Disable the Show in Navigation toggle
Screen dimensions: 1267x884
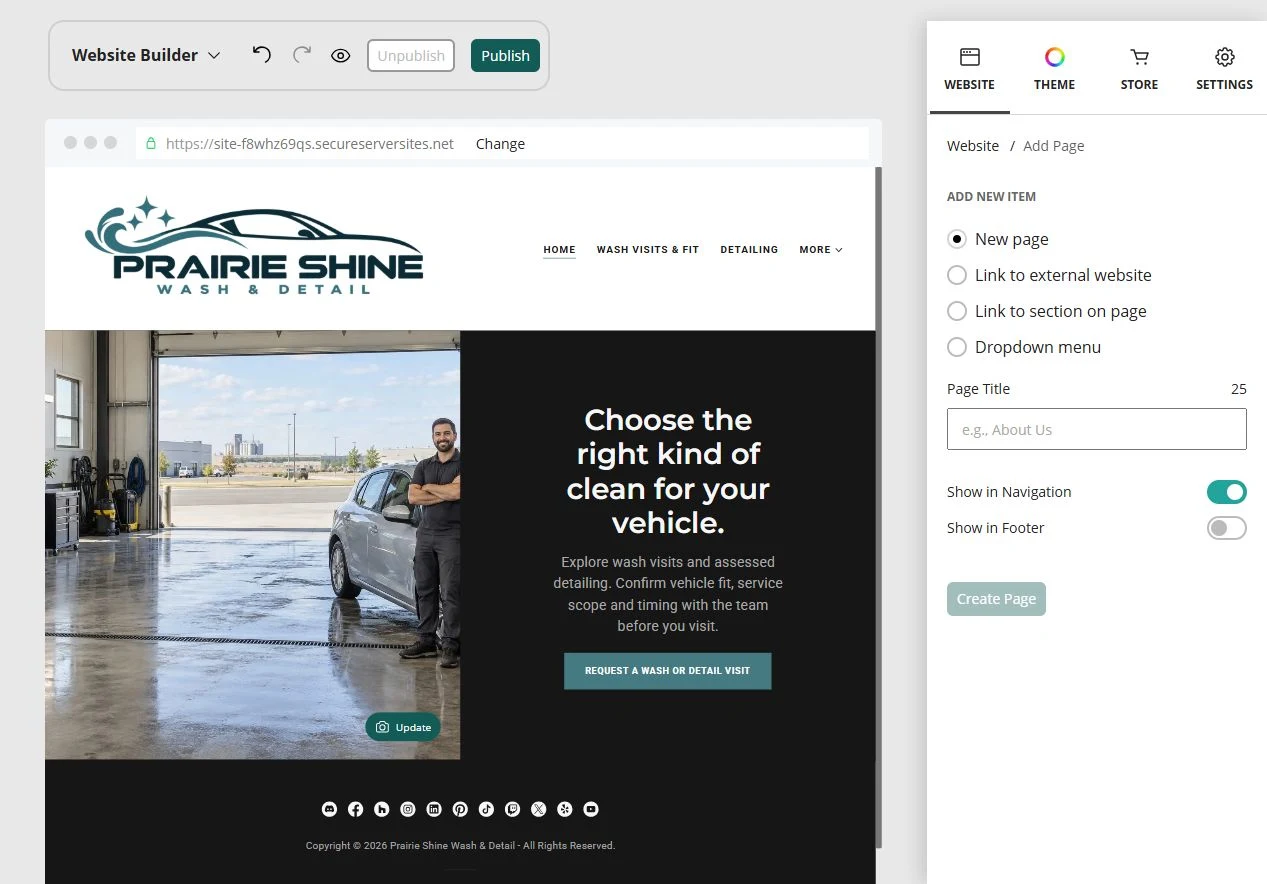pos(1227,492)
